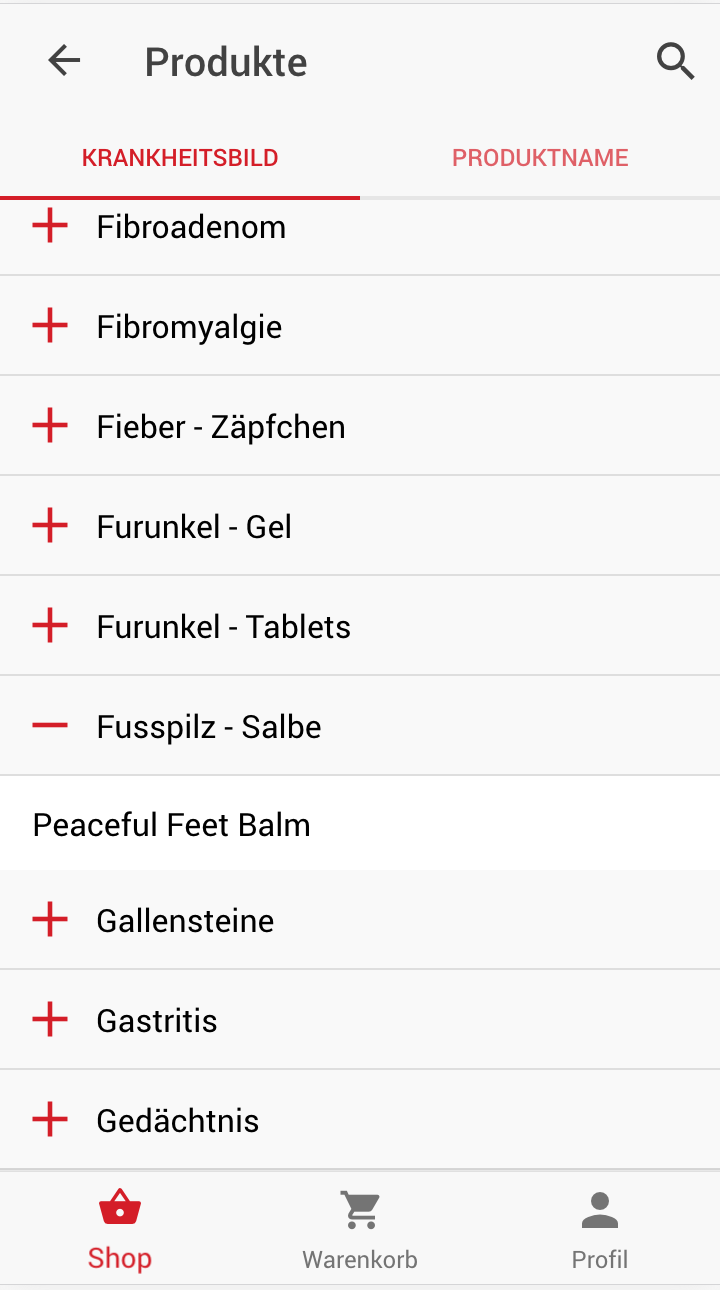Screen dimensions: 720x1290
Task: Expand Furunkel - Gel plus icon
Action: click(x=50, y=526)
